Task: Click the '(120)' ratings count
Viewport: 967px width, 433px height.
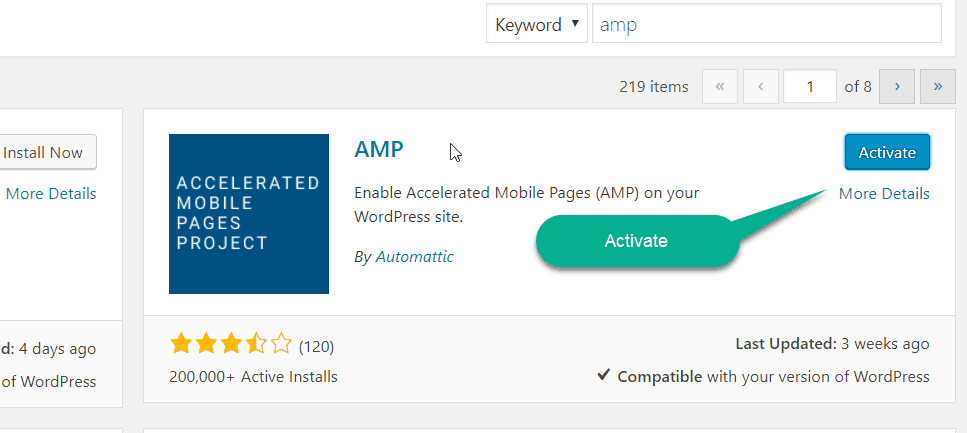Action: 316,347
